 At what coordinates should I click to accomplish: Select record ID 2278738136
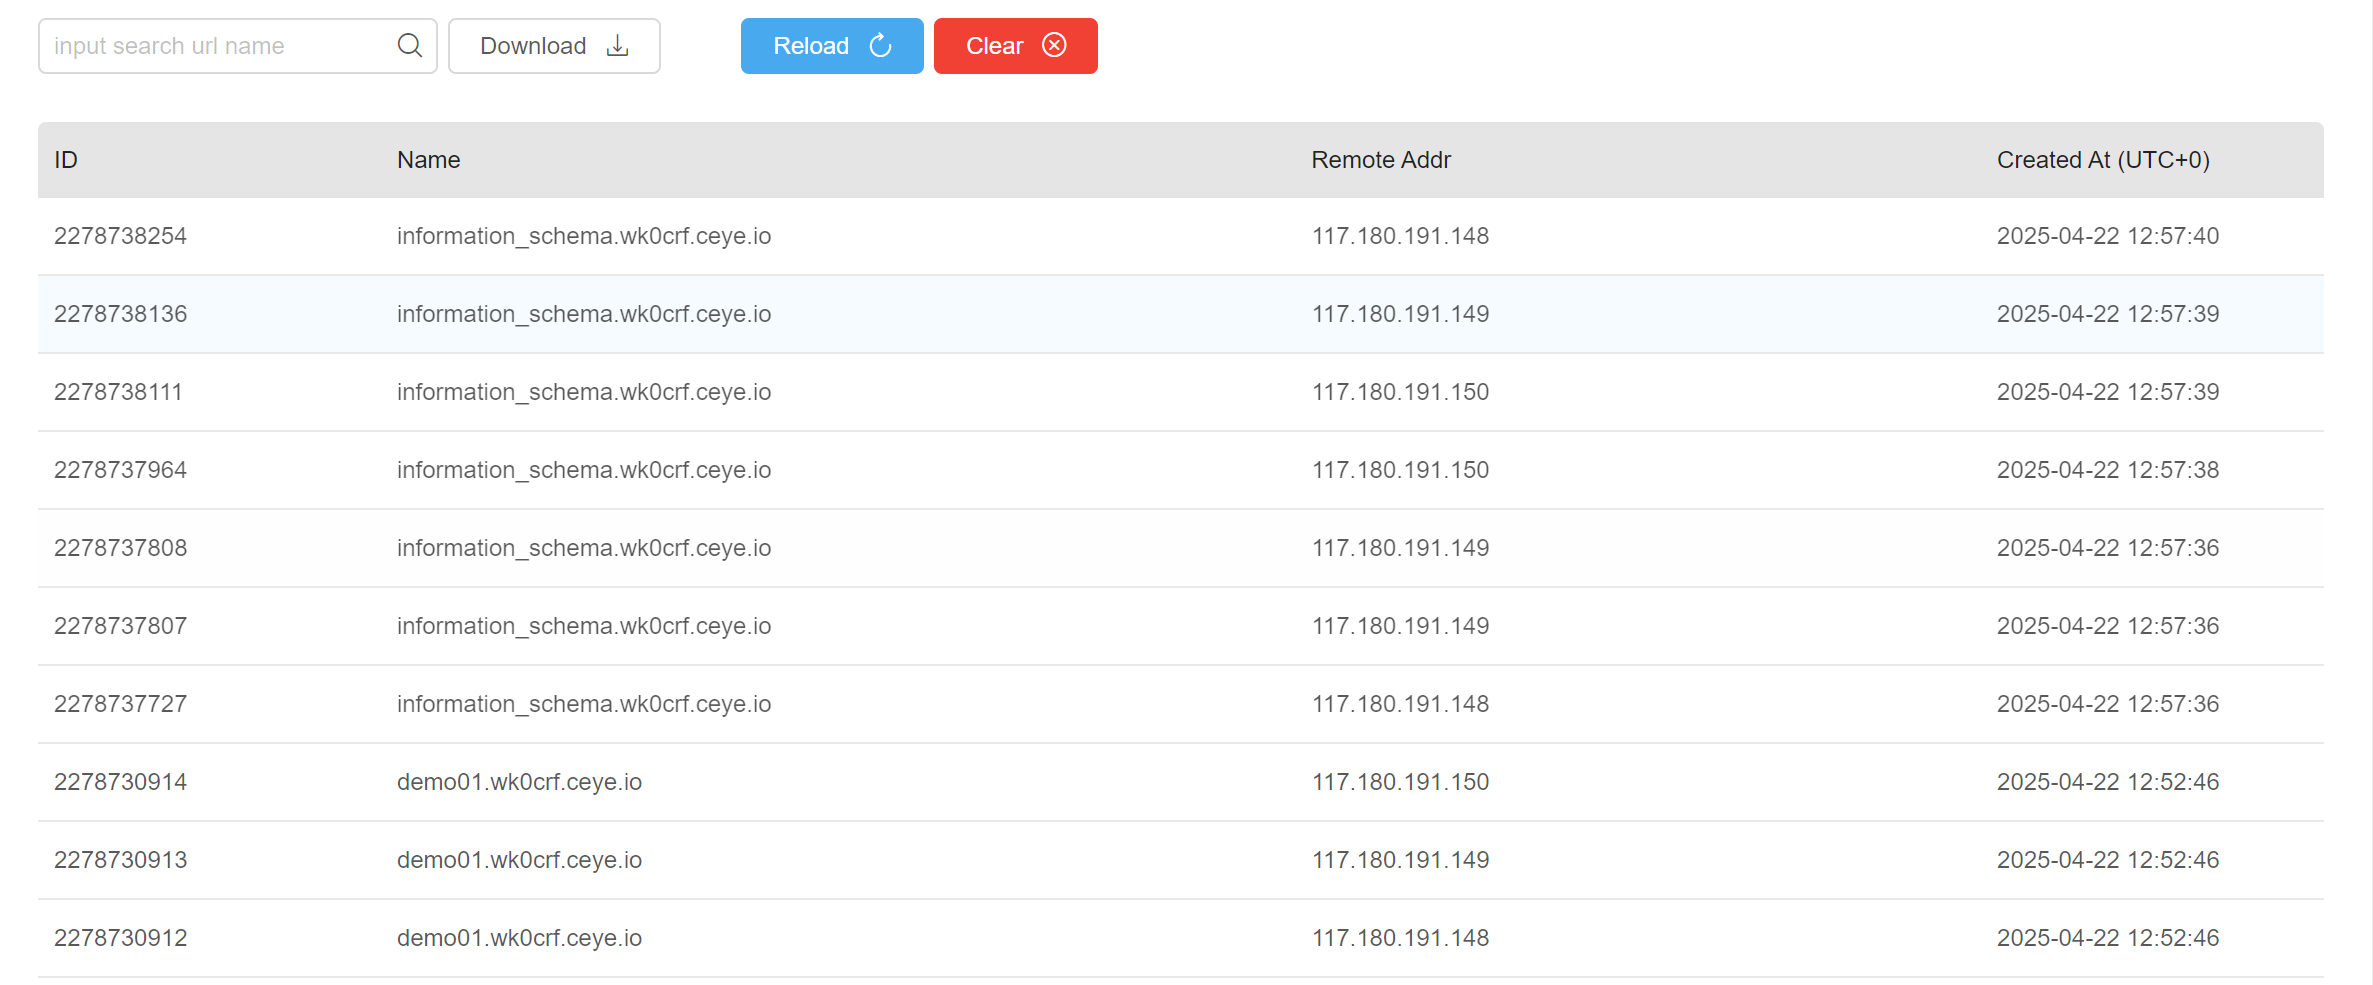(120, 314)
